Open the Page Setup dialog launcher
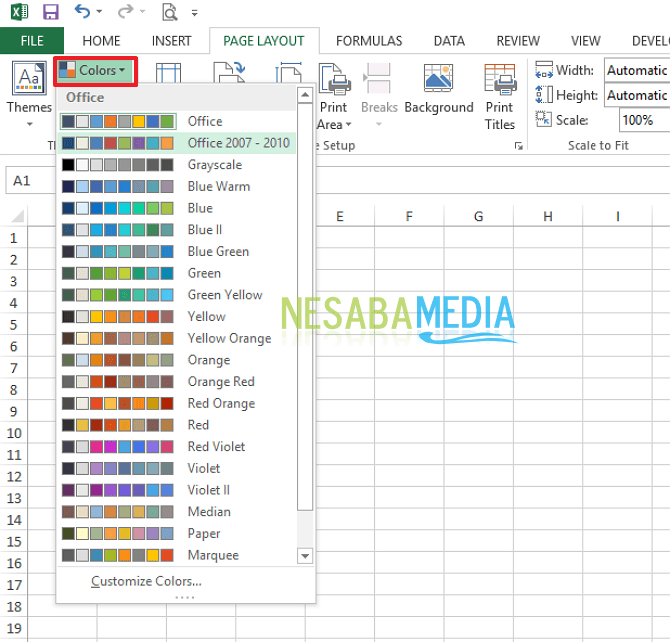Screen dimensions: 670x642 (x=518, y=146)
